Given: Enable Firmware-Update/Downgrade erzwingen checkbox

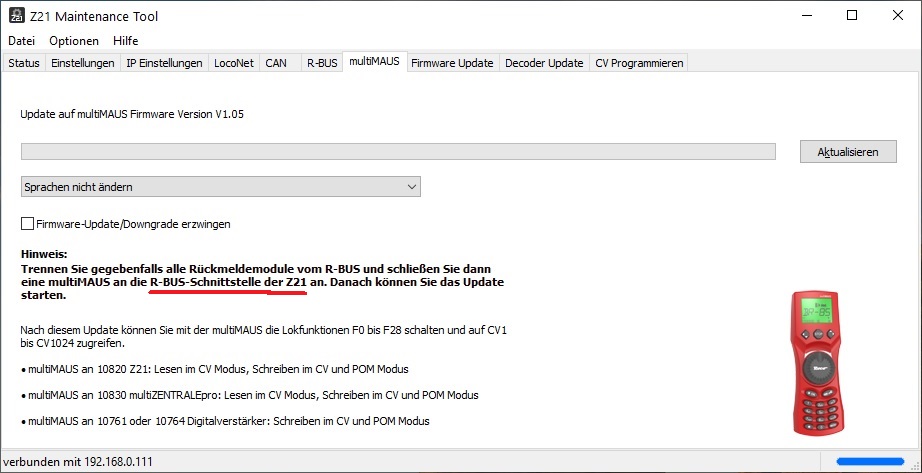Looking at the screenshot, I should [x=27, y=224].
